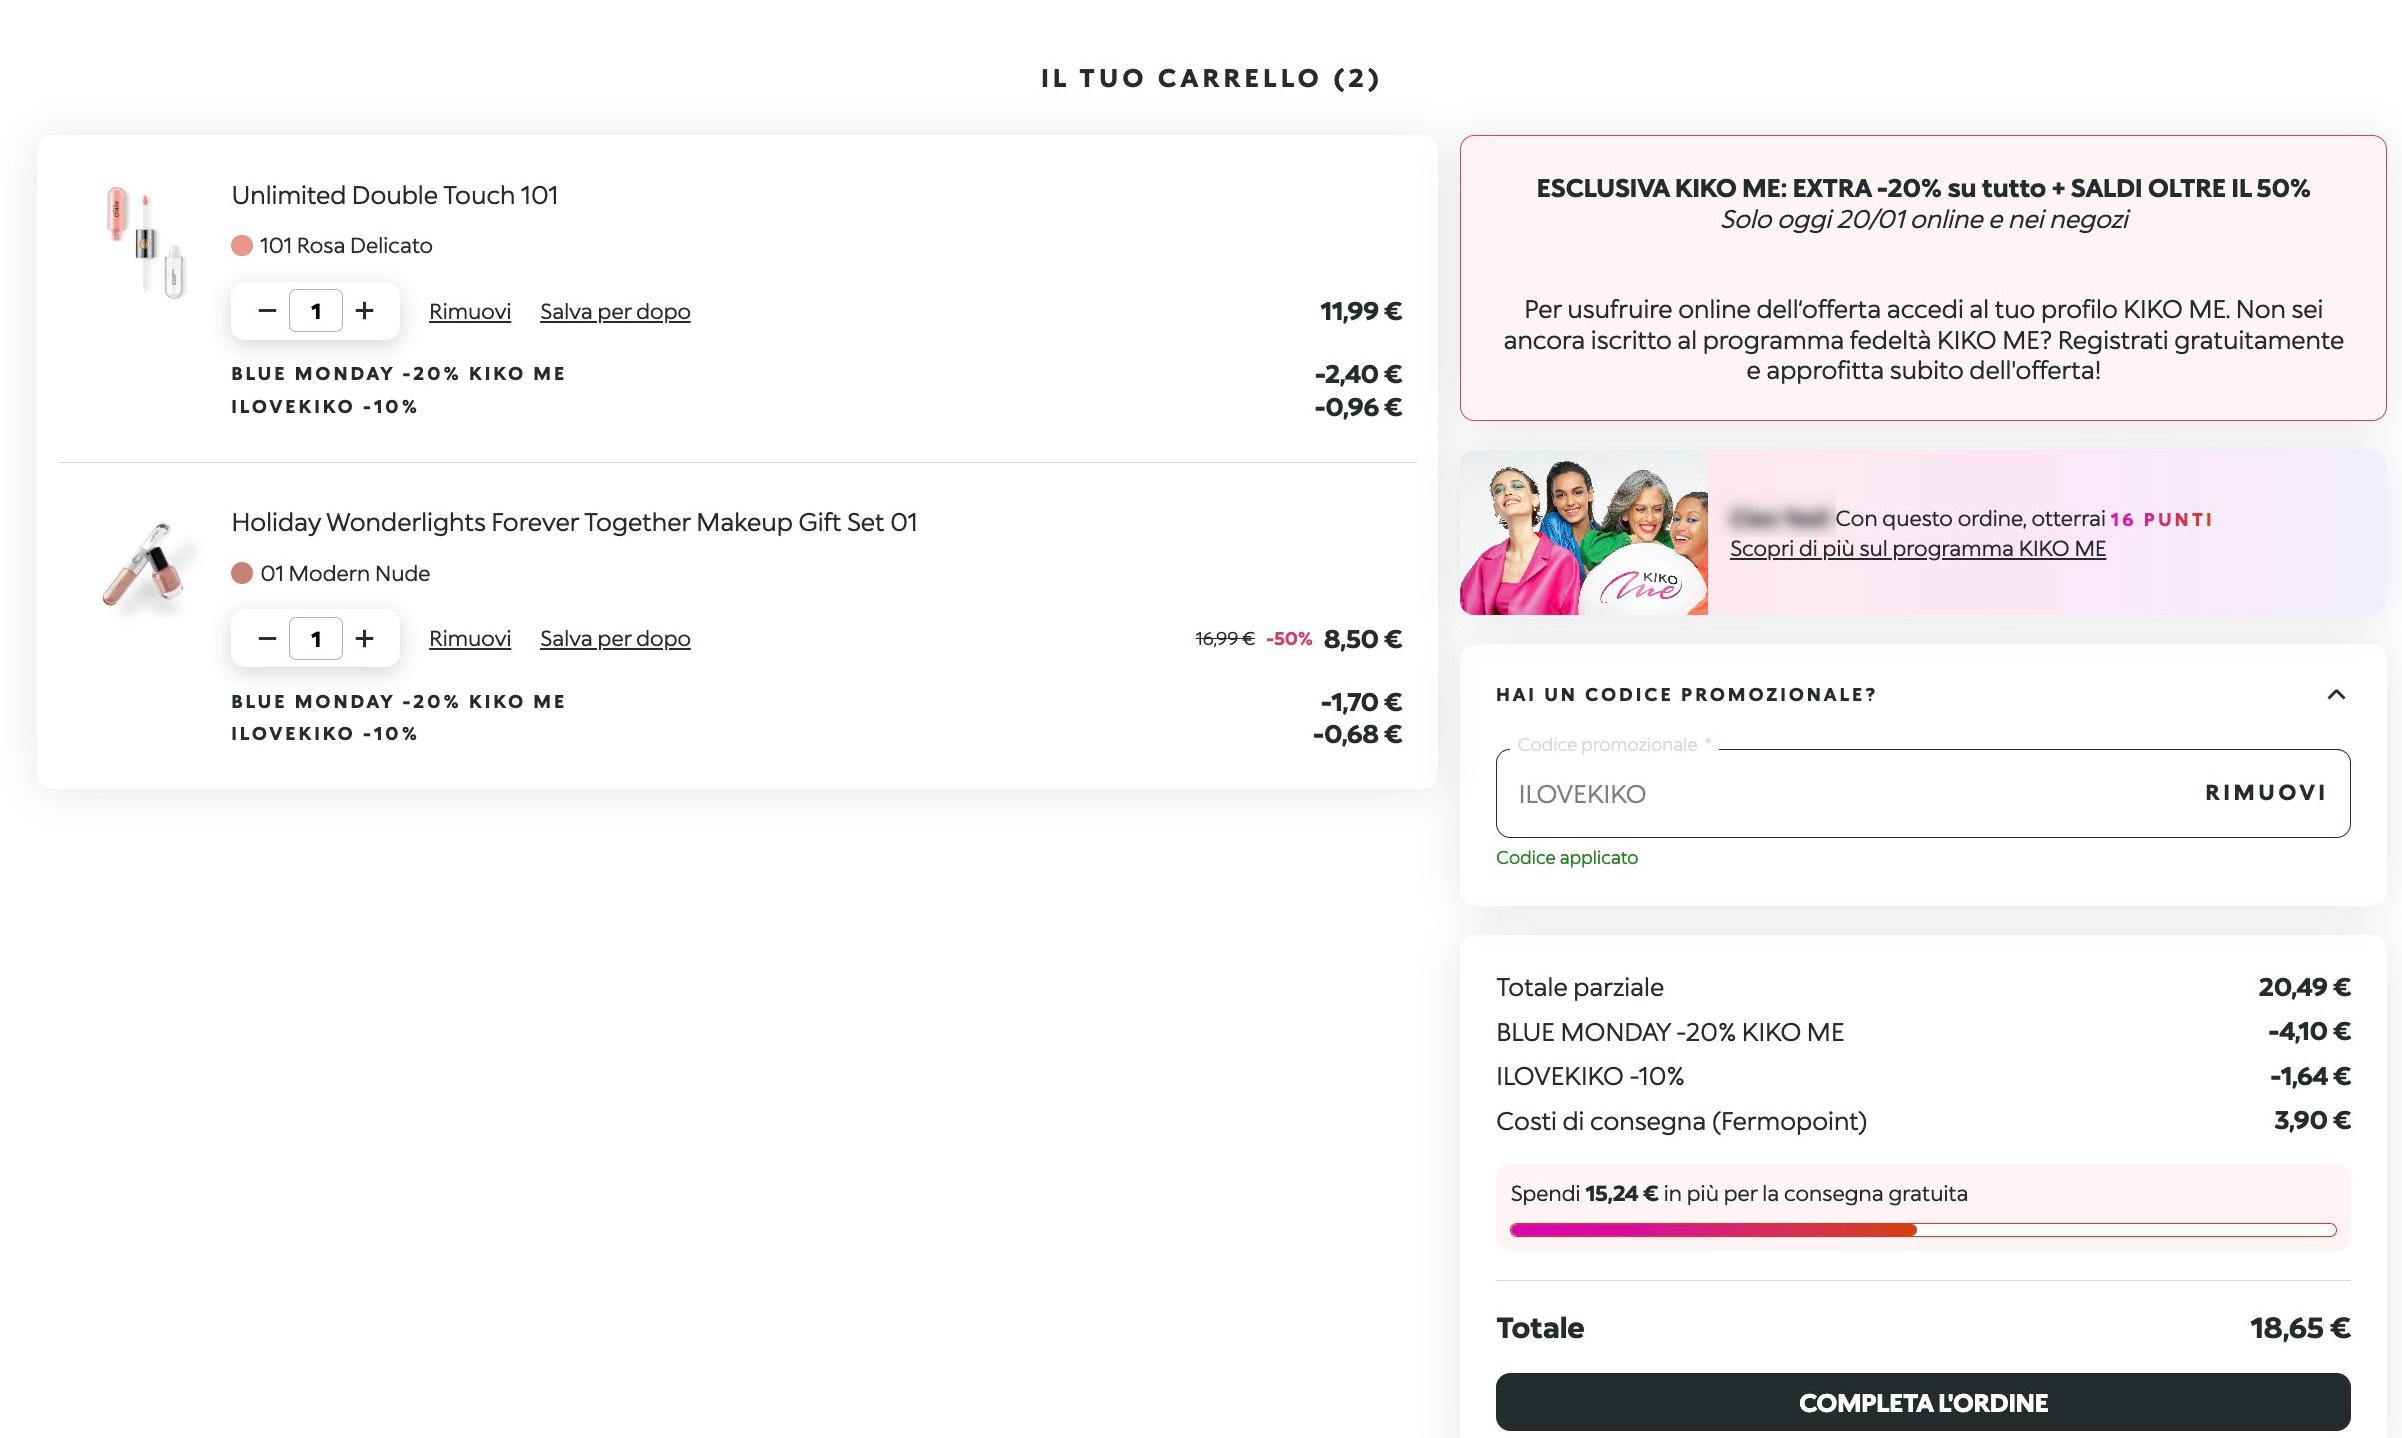Image resolution: width=2402 pixels, height=1438 pixels.
Task: Click the summary BLUE MONDAY discount -4,10 €
Action: (2309, 1031)
